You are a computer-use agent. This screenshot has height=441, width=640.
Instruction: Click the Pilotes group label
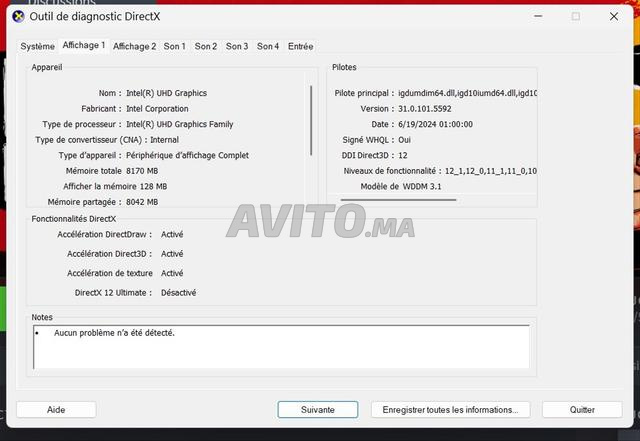(344, 67)
